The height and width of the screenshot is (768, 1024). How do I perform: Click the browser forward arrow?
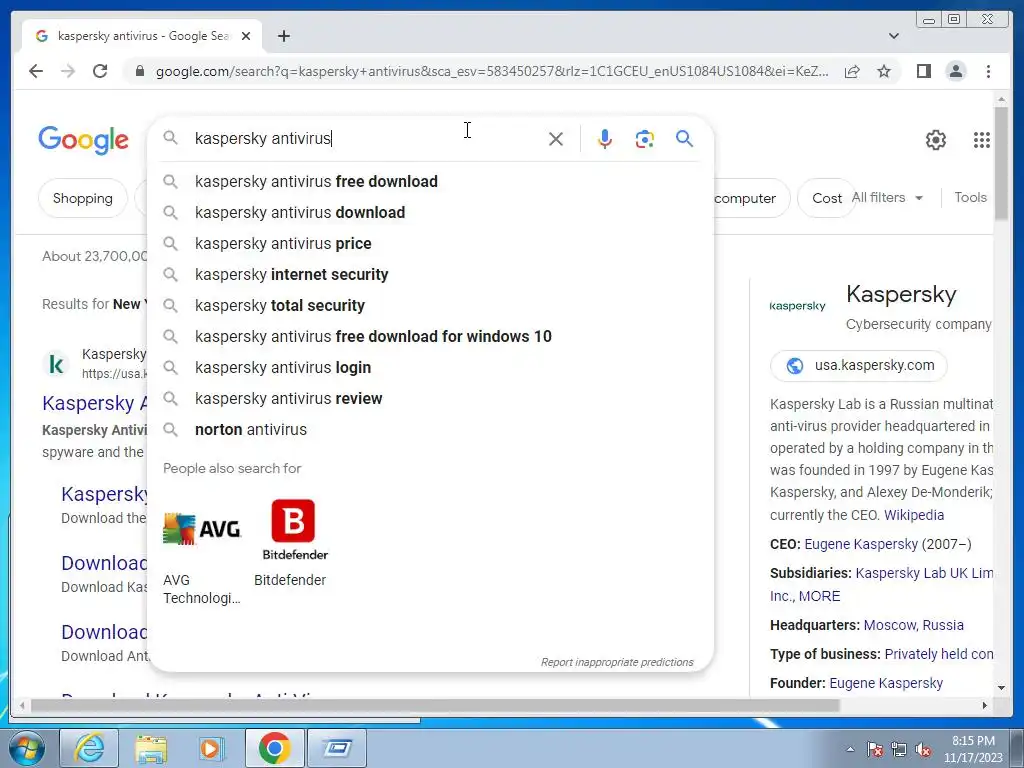click(68, 71)
